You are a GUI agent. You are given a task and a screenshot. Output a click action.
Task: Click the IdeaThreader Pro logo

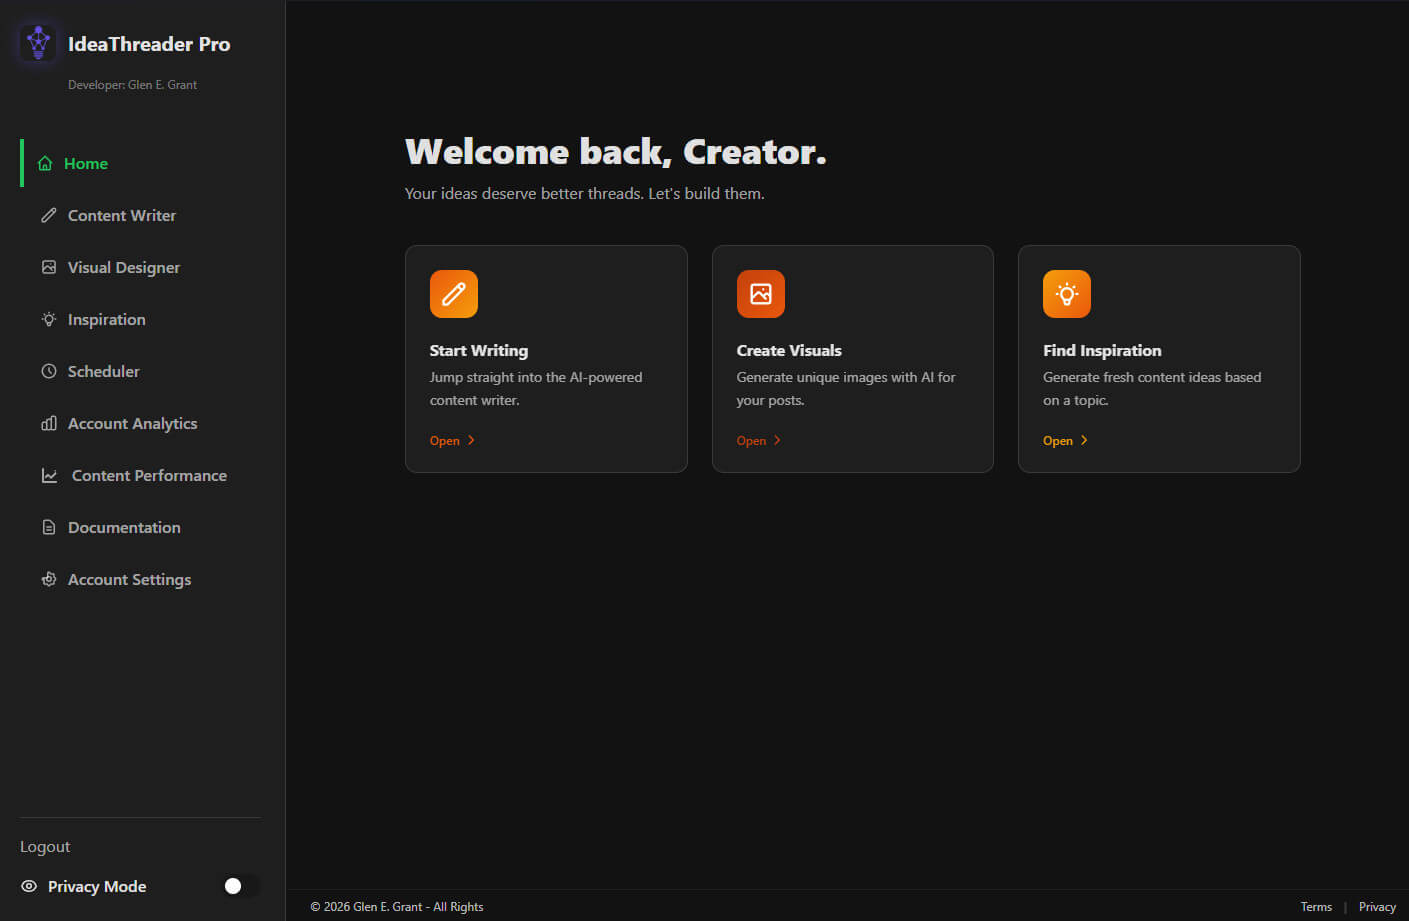click(38, 43)
